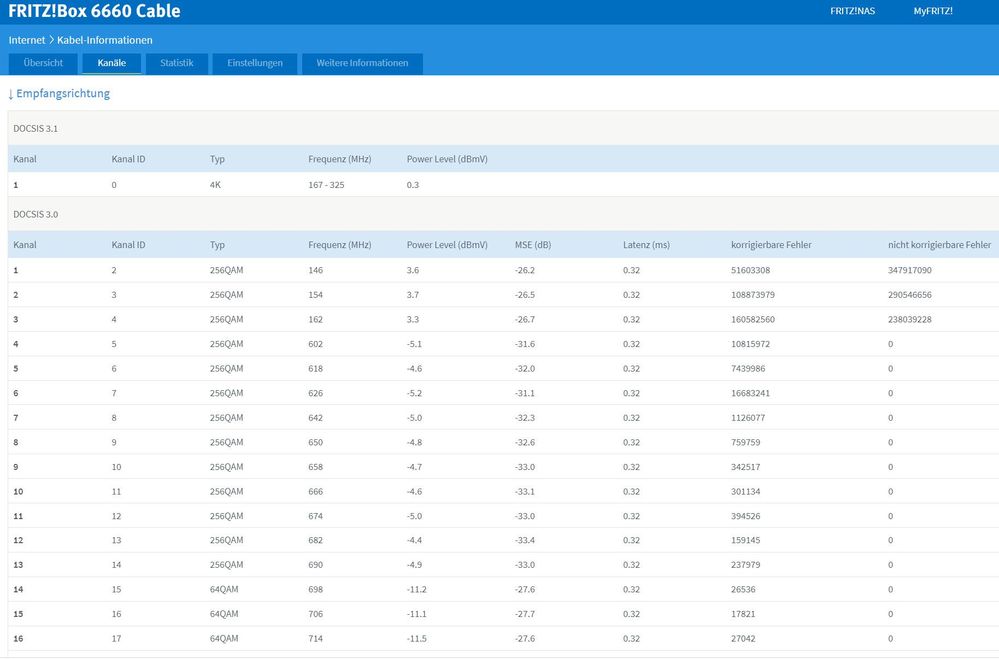999x659 pixels.
Task: Click the Empfangsrichtung down-arrow heading
Action: coord(59,94)
